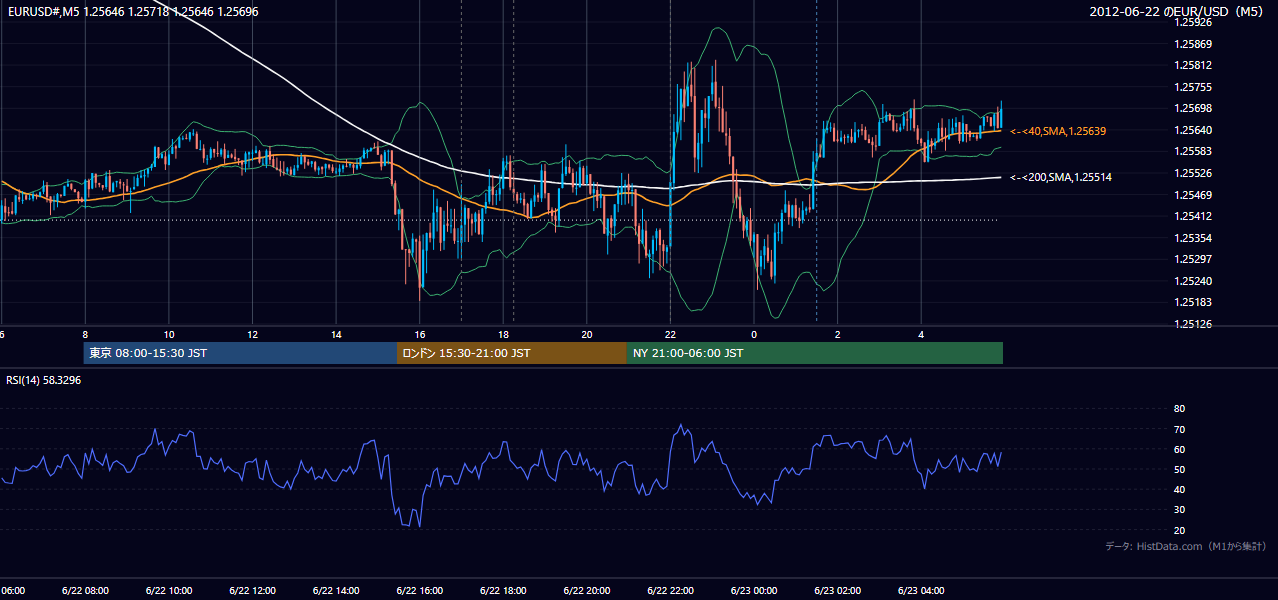Click hour tick 20 below price chart

587,334
